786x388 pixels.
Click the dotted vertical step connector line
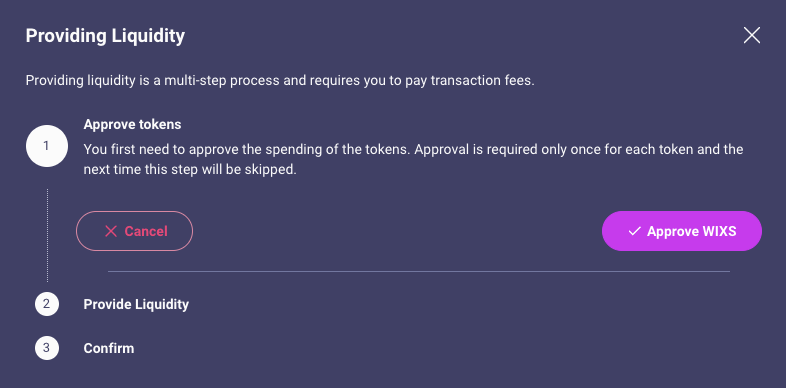[x=47, y=235]
